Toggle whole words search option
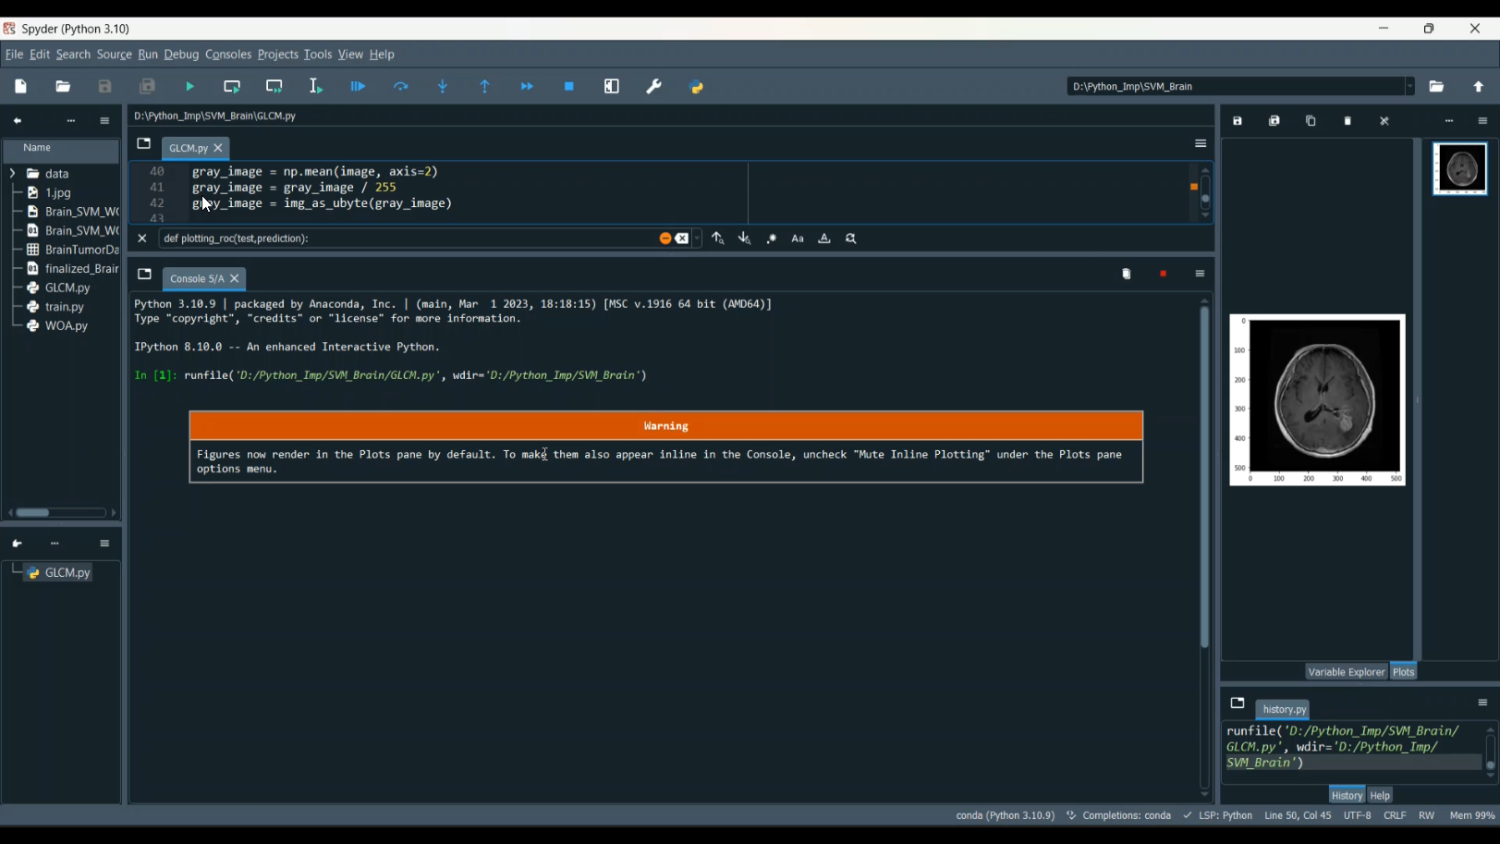Screen dimensions: 1500x844 [824, 239]
